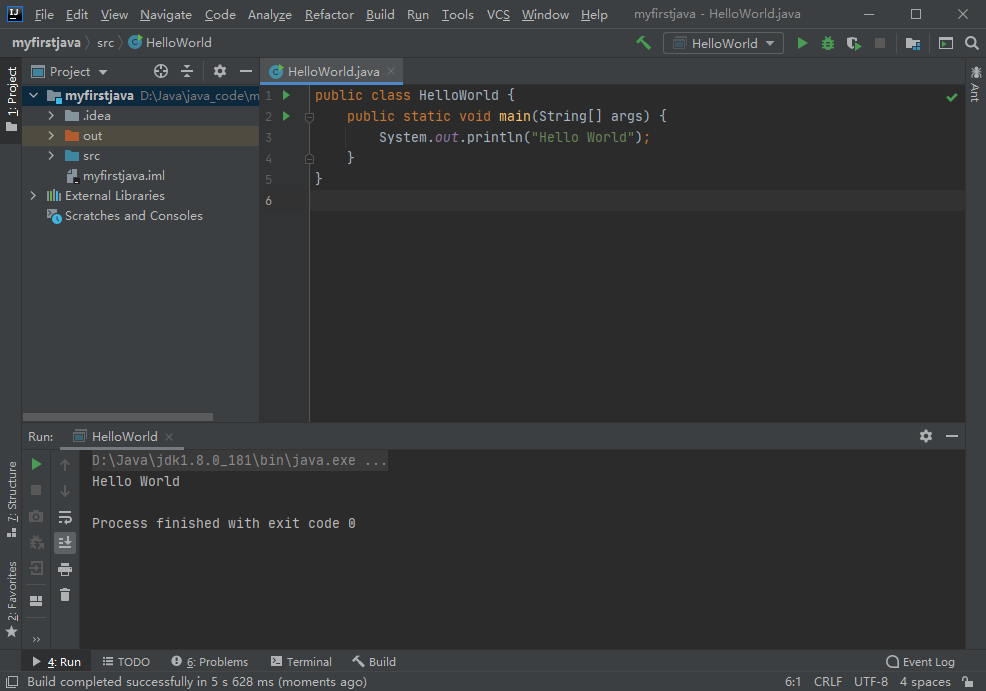Expand the src folder in tree
986x691 pixels.
(51, 156)
